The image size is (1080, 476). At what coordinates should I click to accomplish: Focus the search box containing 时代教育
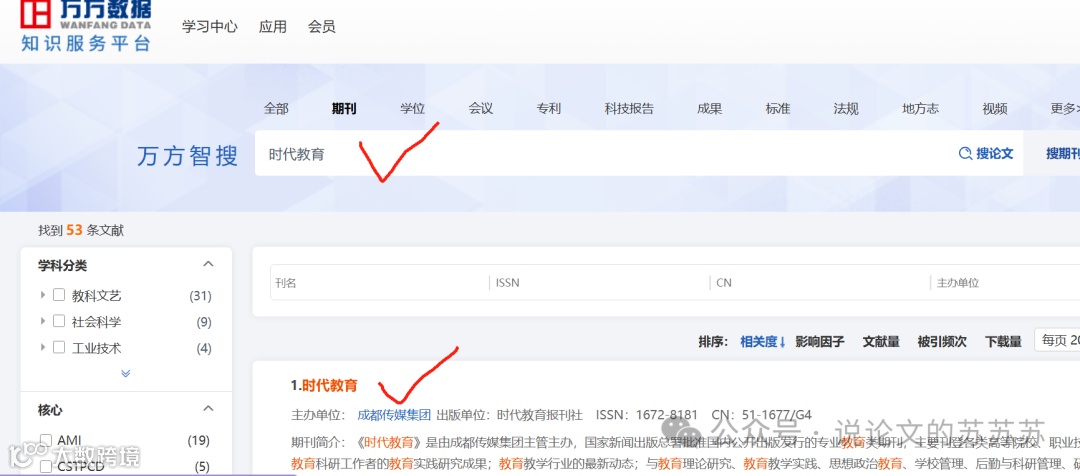599,153
